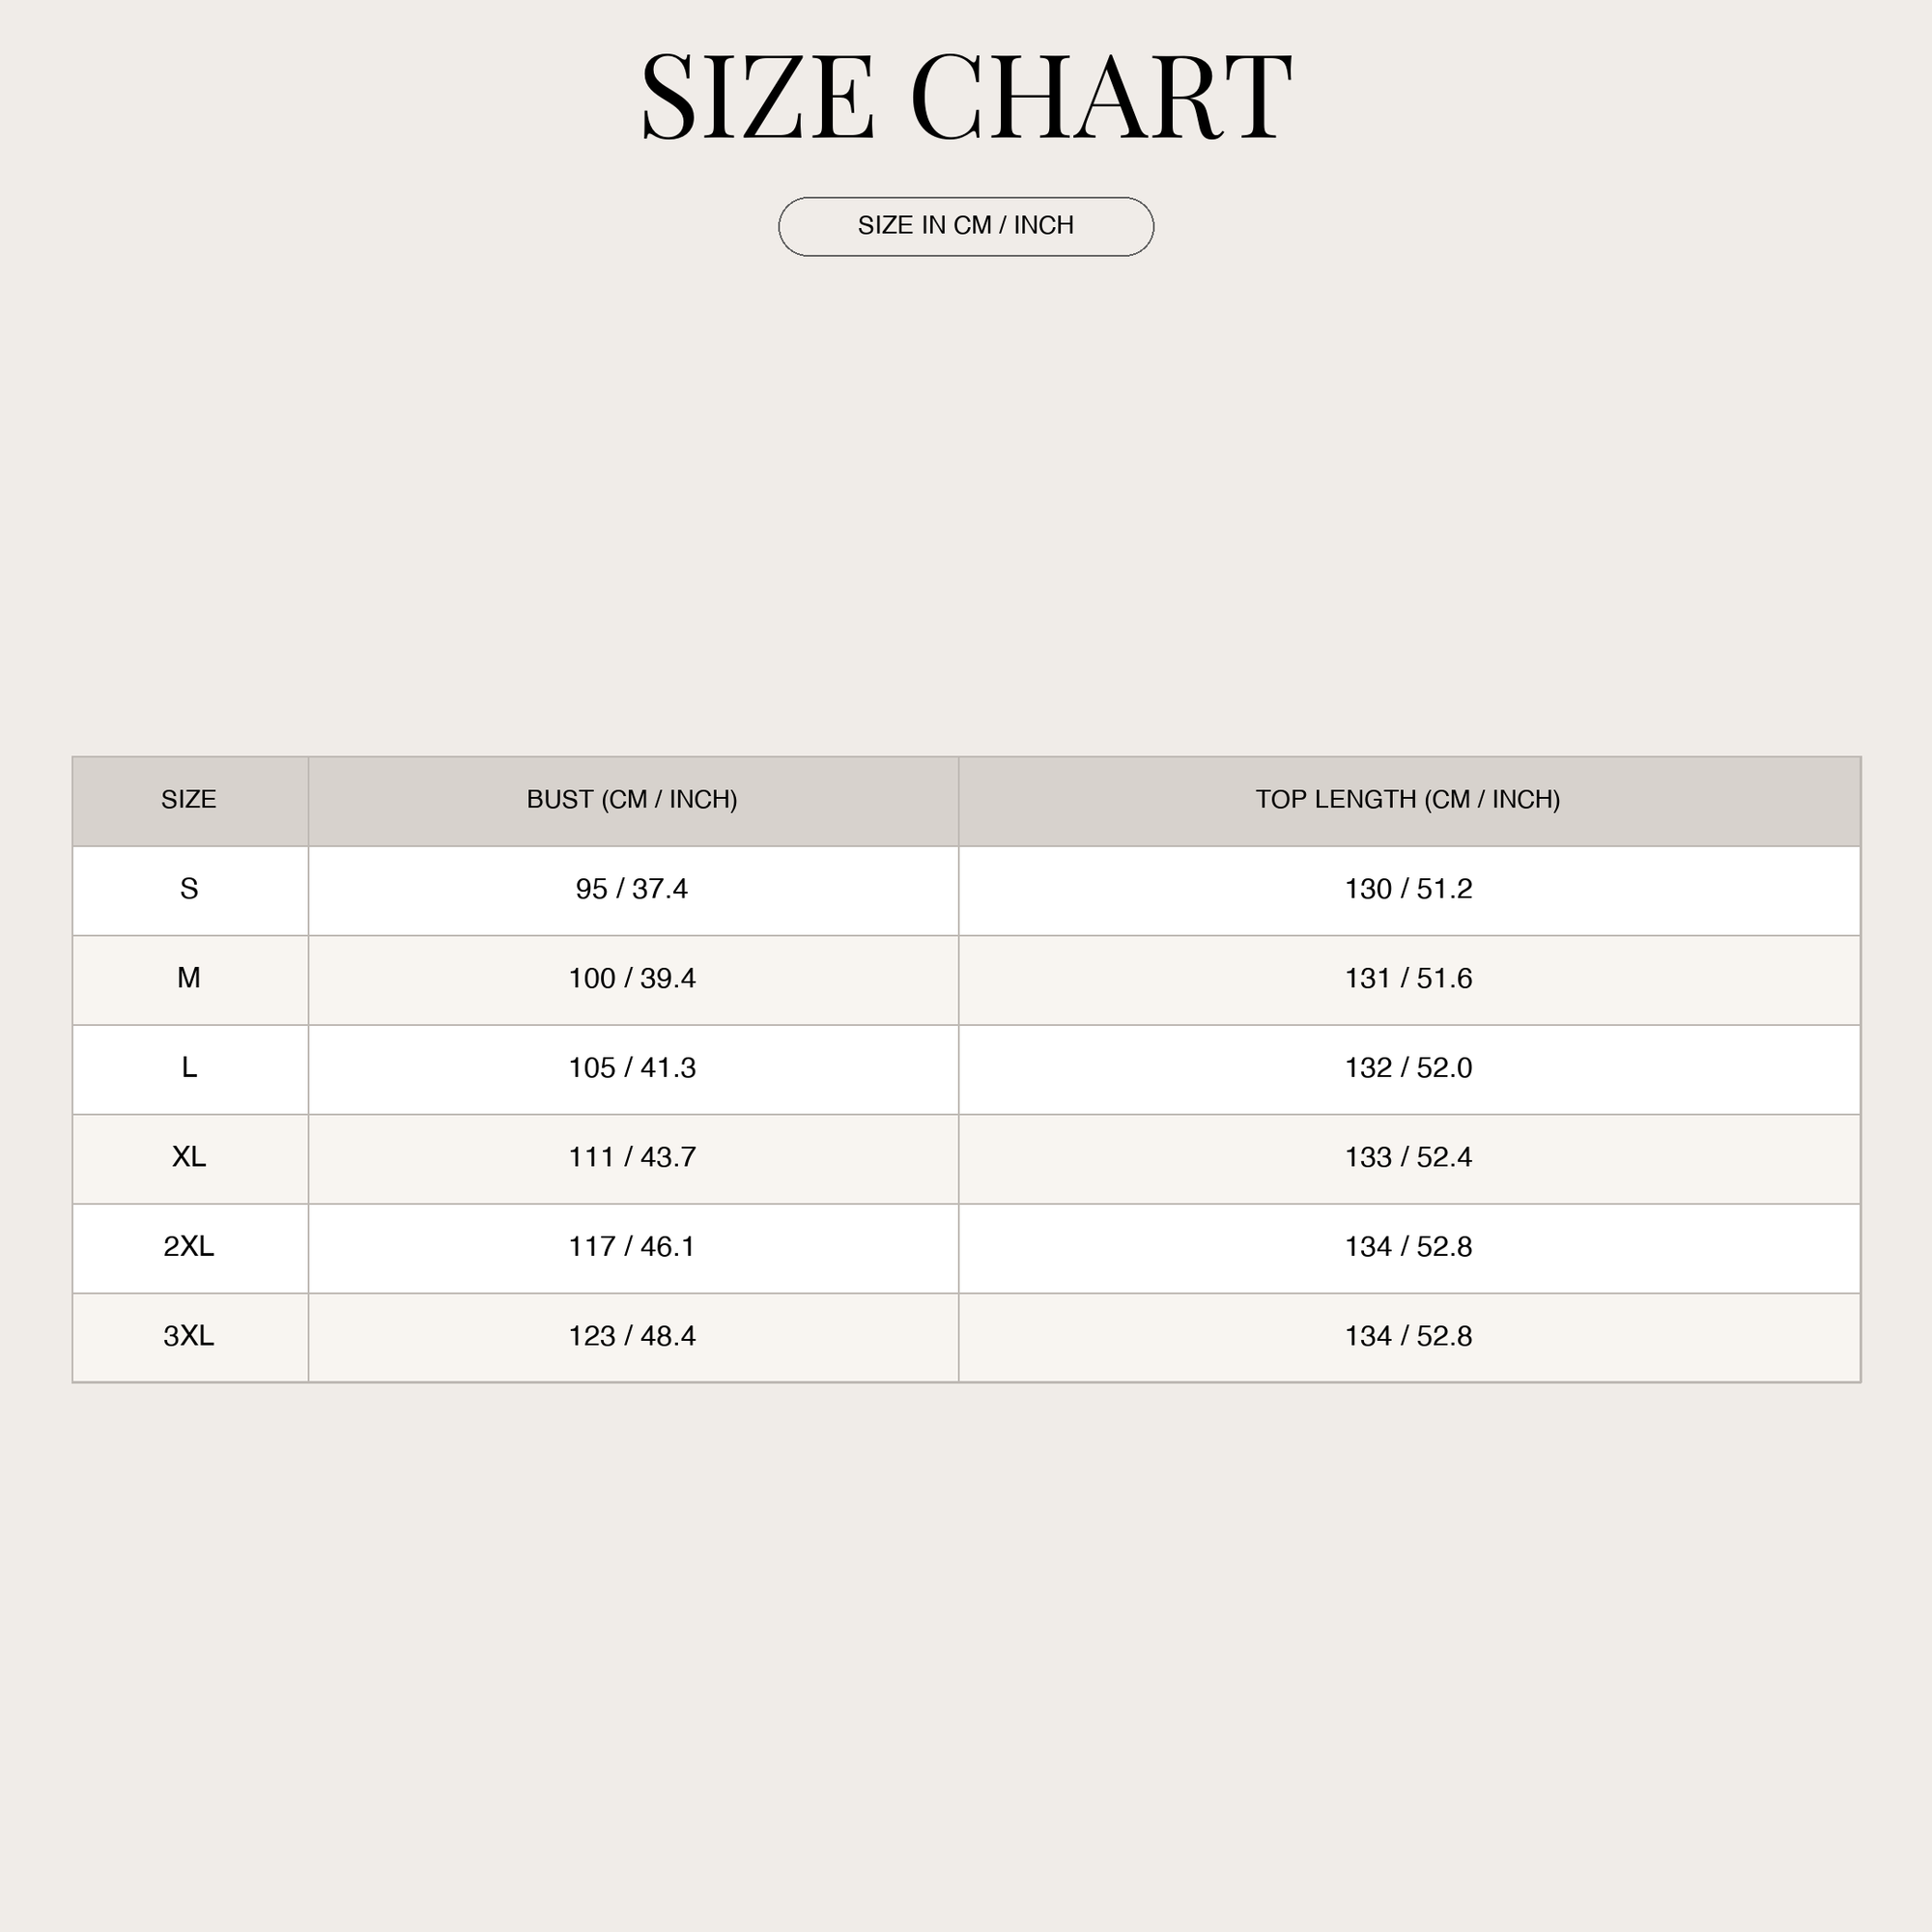This screenshot has width=1932, height=1932.
Task: Click the S size row label
Action: [x=189, y=889]
